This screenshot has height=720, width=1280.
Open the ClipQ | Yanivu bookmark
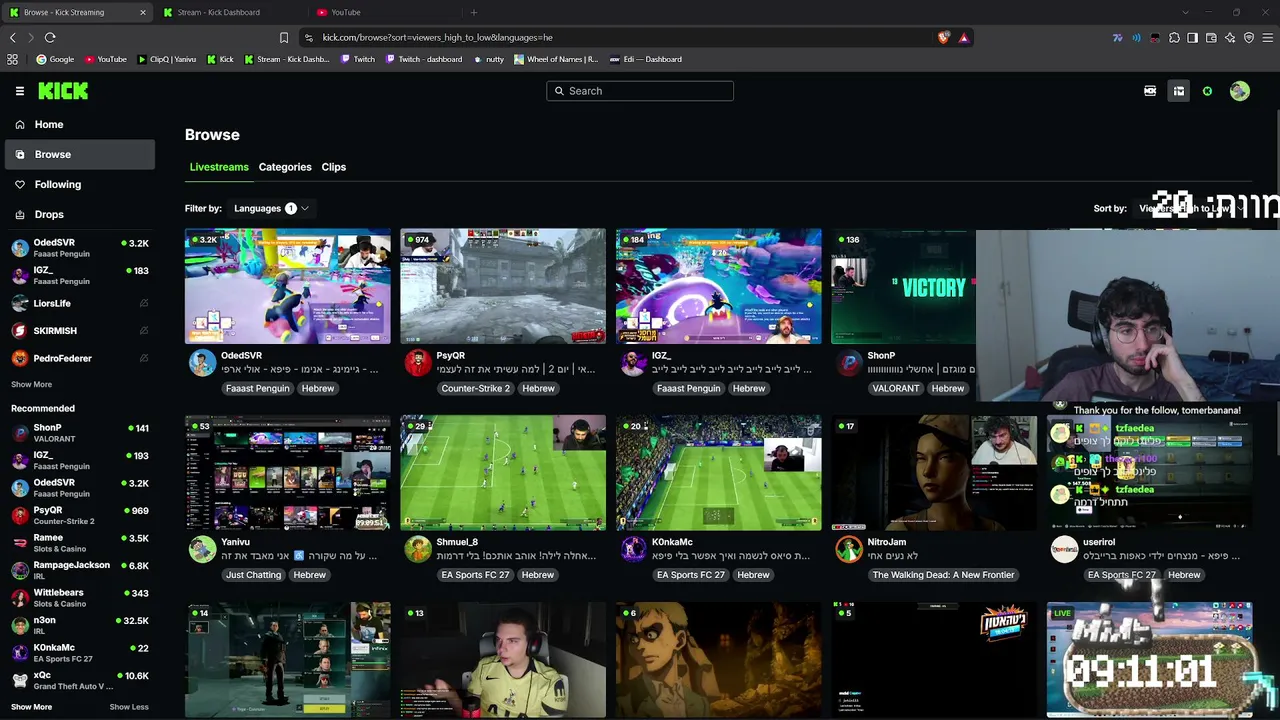pos(167,59)
